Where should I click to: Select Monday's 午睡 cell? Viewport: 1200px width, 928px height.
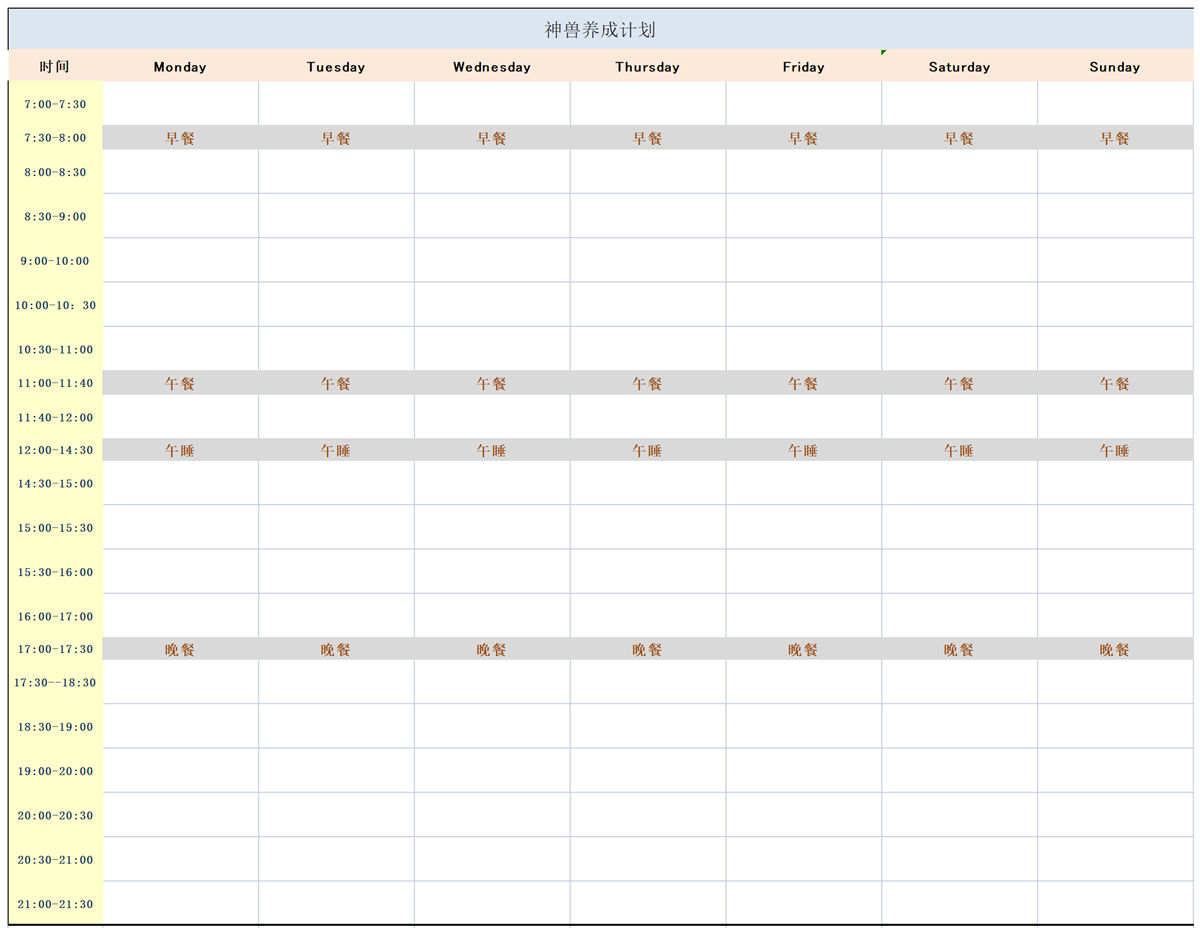tap(180, 450)
